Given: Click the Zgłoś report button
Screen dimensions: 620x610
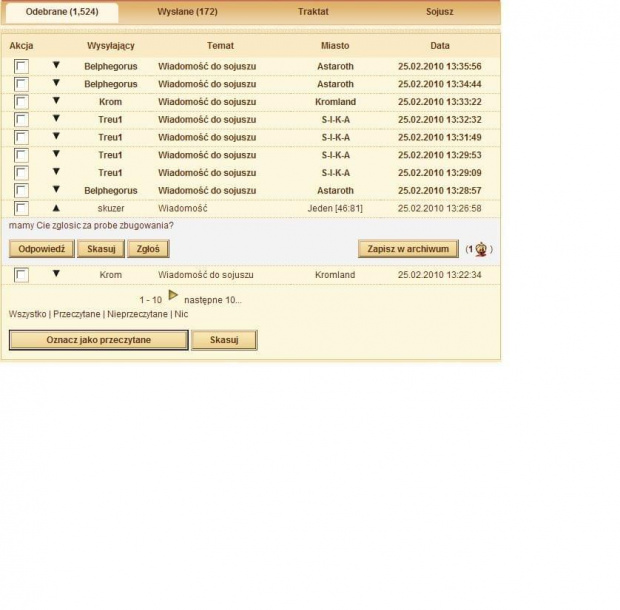Looking at the screenshot, I should [148, 249].
